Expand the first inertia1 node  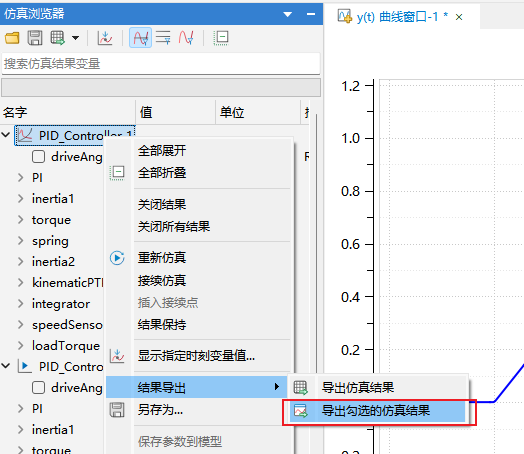[21, 198]
